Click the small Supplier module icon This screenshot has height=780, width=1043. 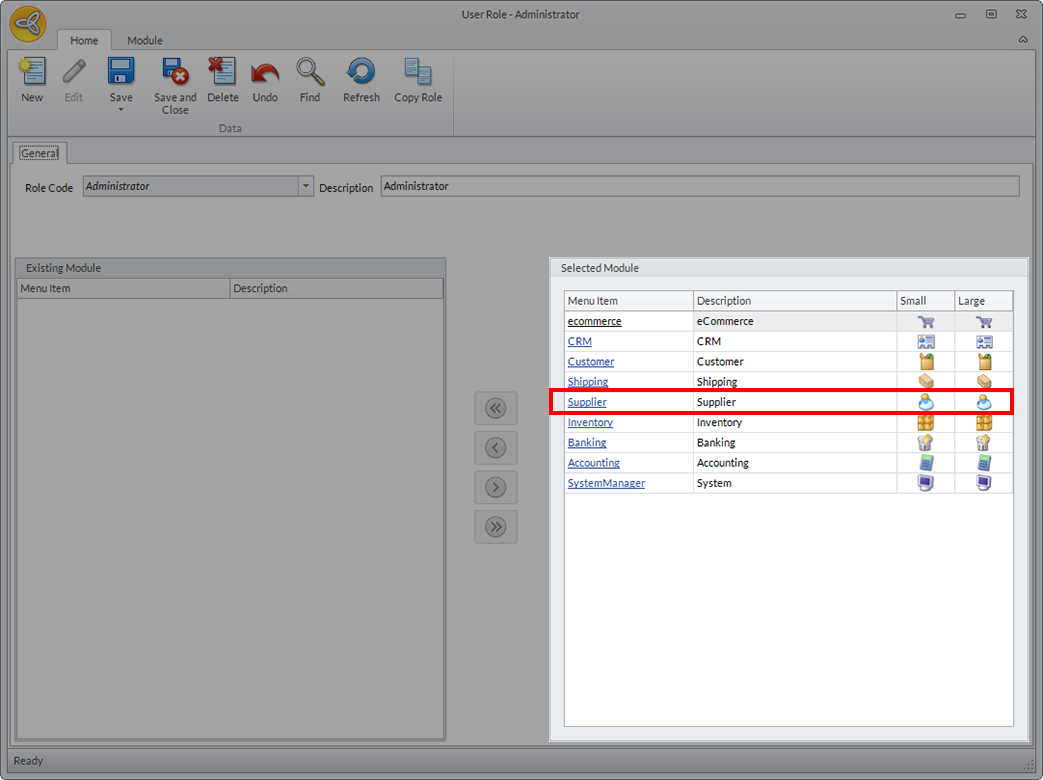[926, 402]
